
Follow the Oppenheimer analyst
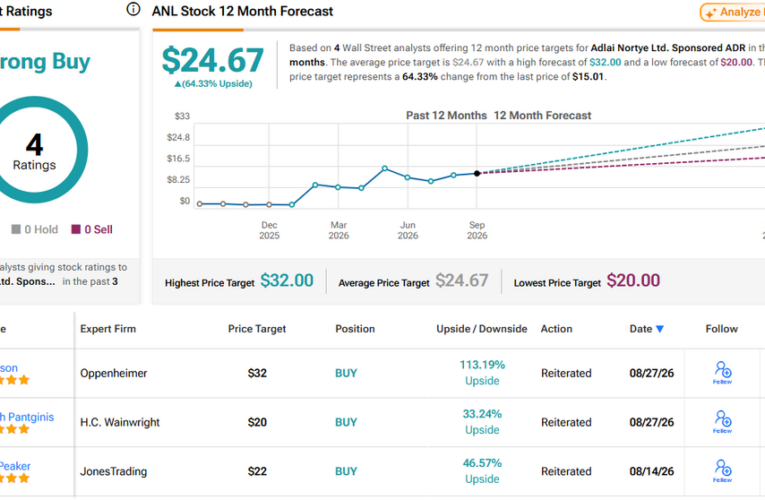(x=723, y=372)
